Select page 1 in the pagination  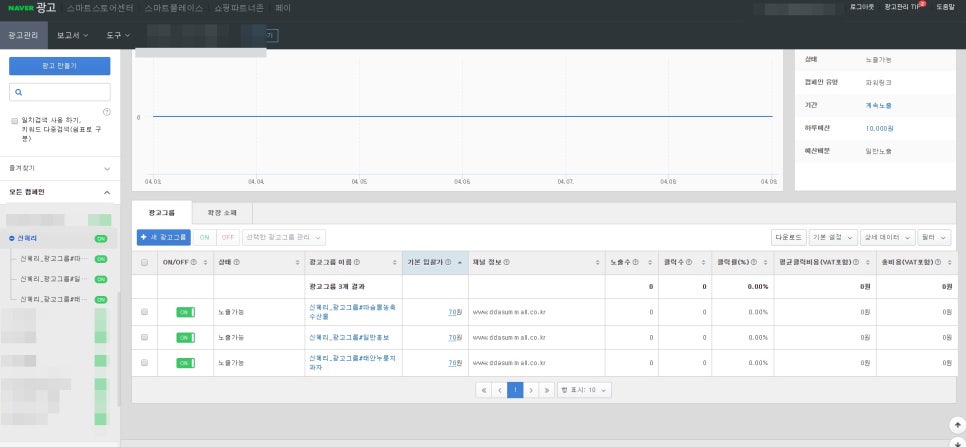pos(515,390)
